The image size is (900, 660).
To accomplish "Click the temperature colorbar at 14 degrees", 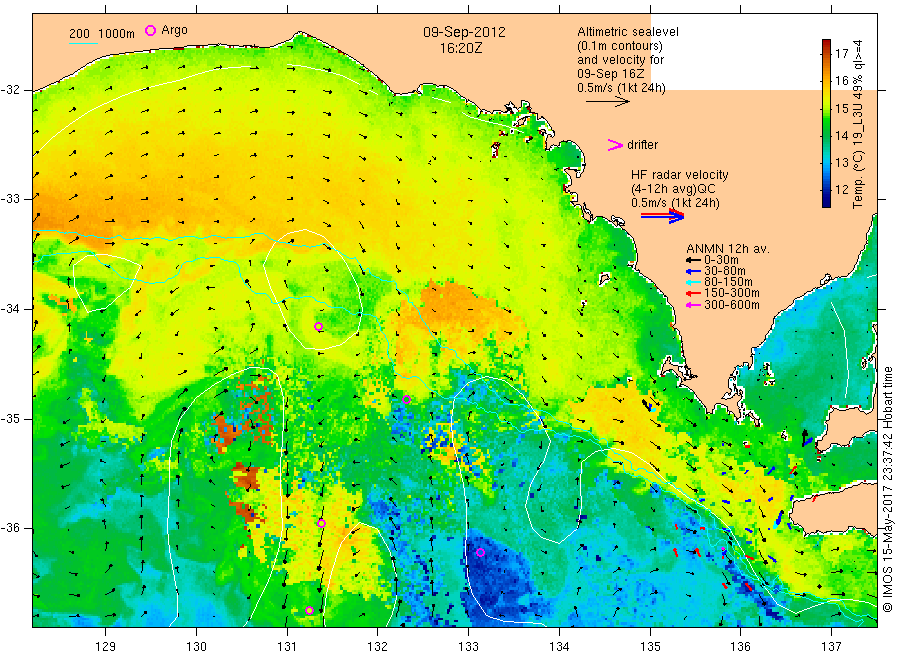I will [826, 135].
